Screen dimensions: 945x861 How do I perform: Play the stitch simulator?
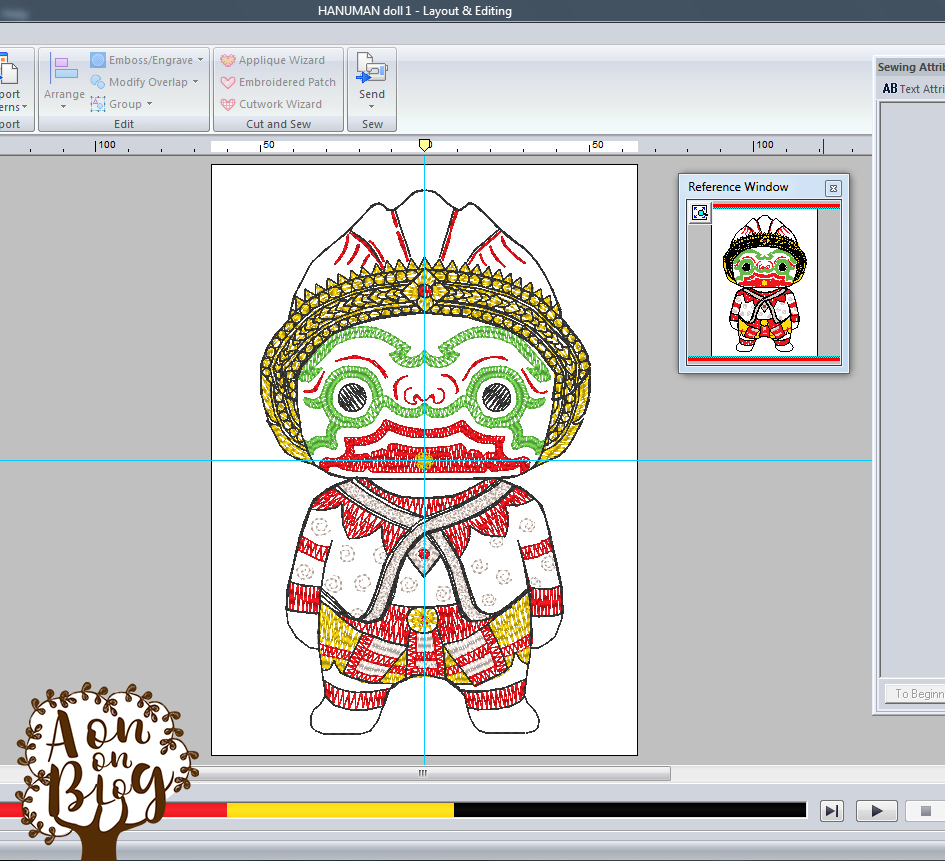(x=877, y=811)
